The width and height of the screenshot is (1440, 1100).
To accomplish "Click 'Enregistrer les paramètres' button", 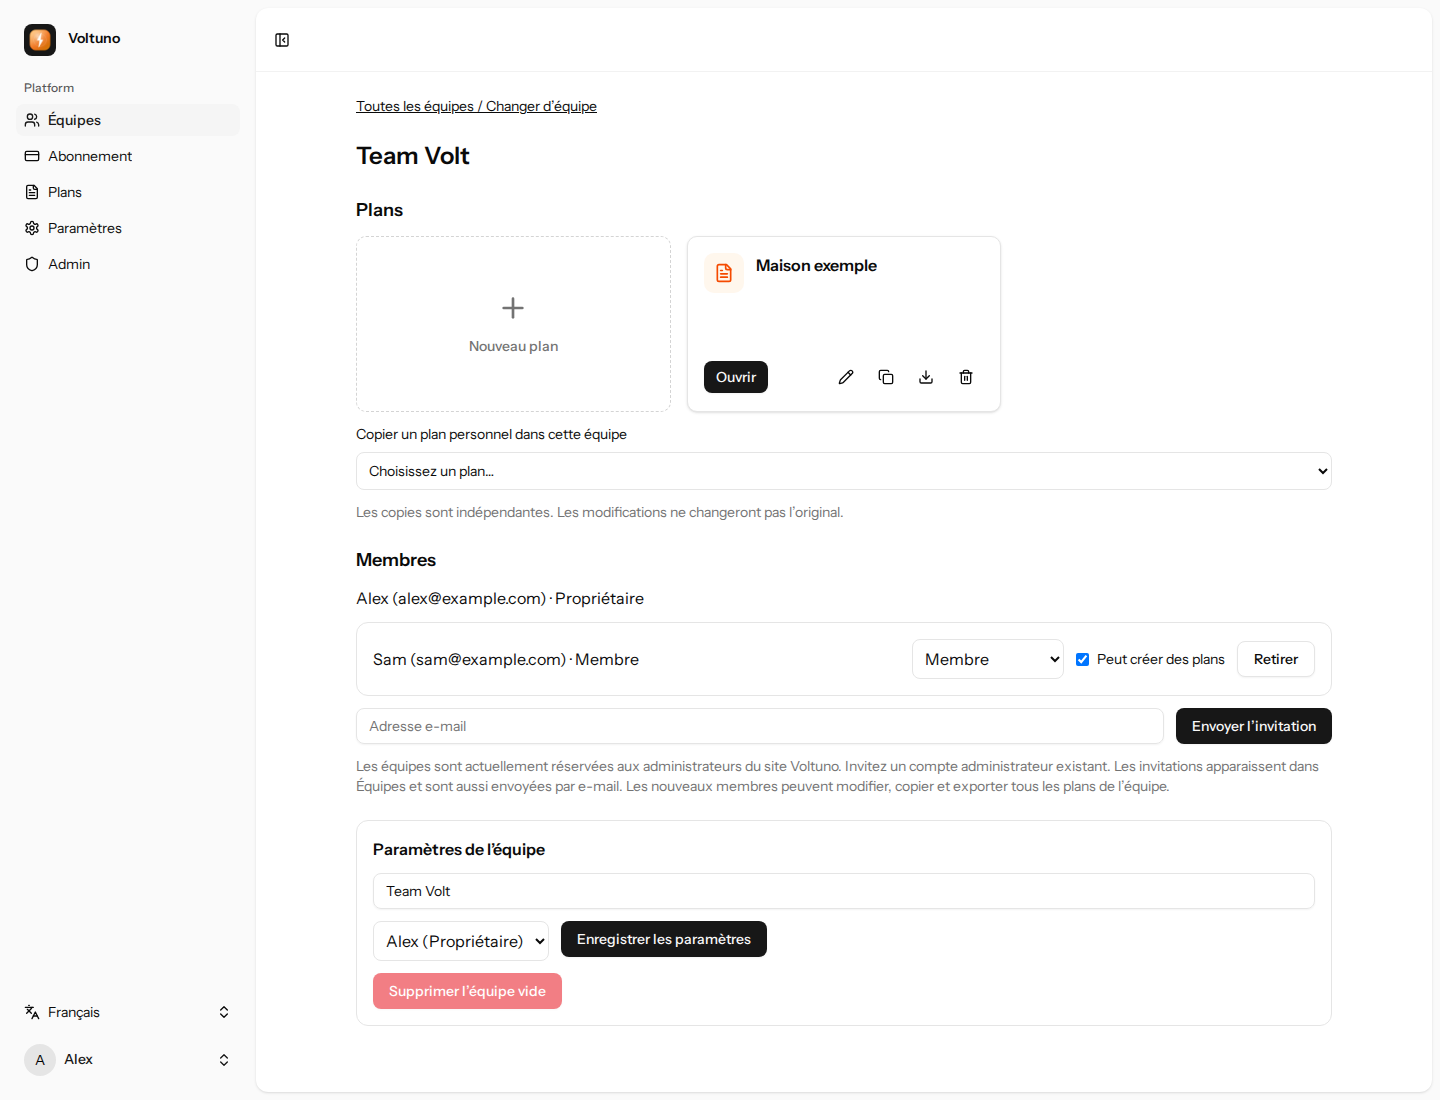I will [x=664, y=939].
